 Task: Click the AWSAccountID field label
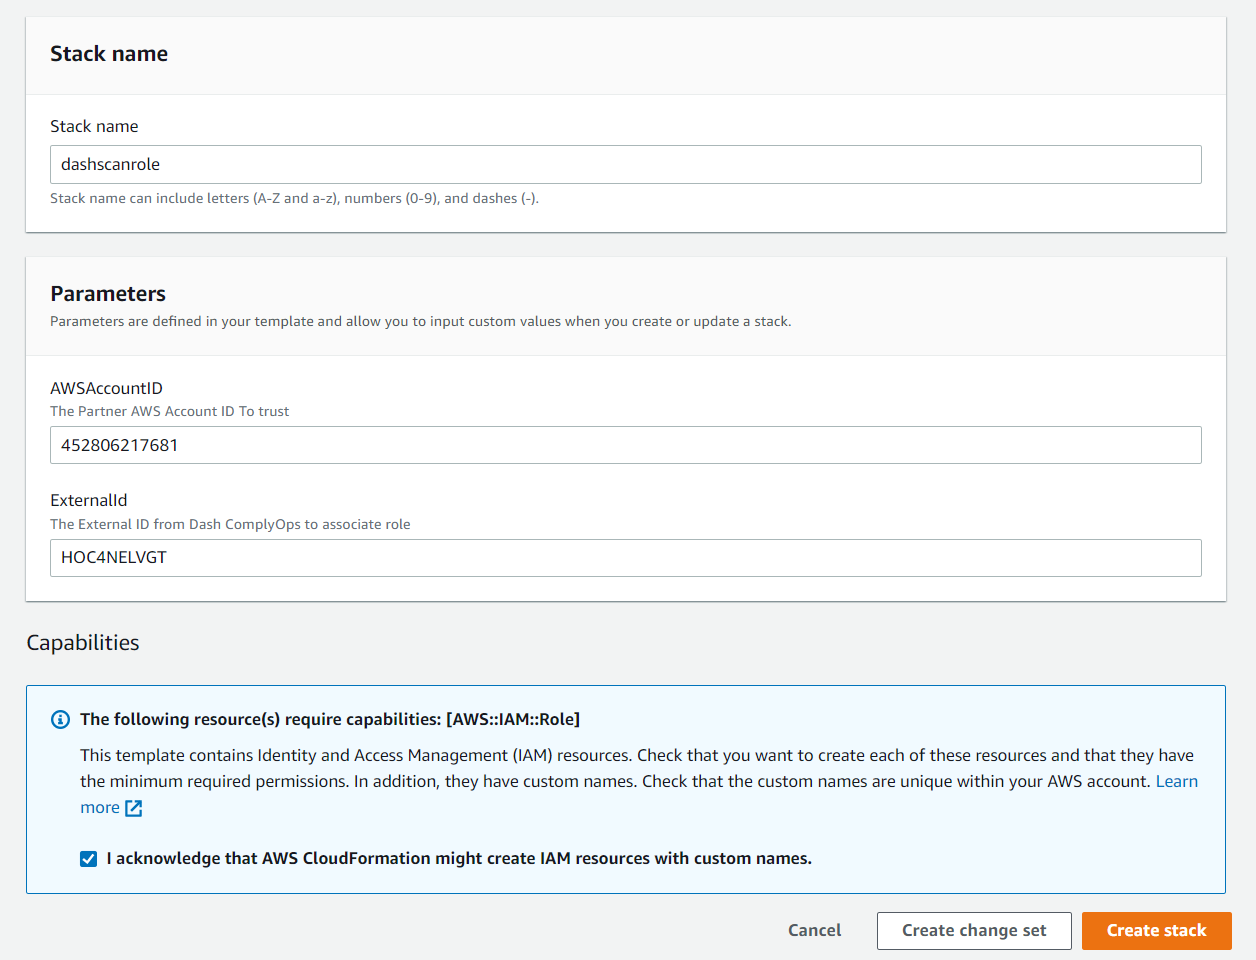[106, 389]
